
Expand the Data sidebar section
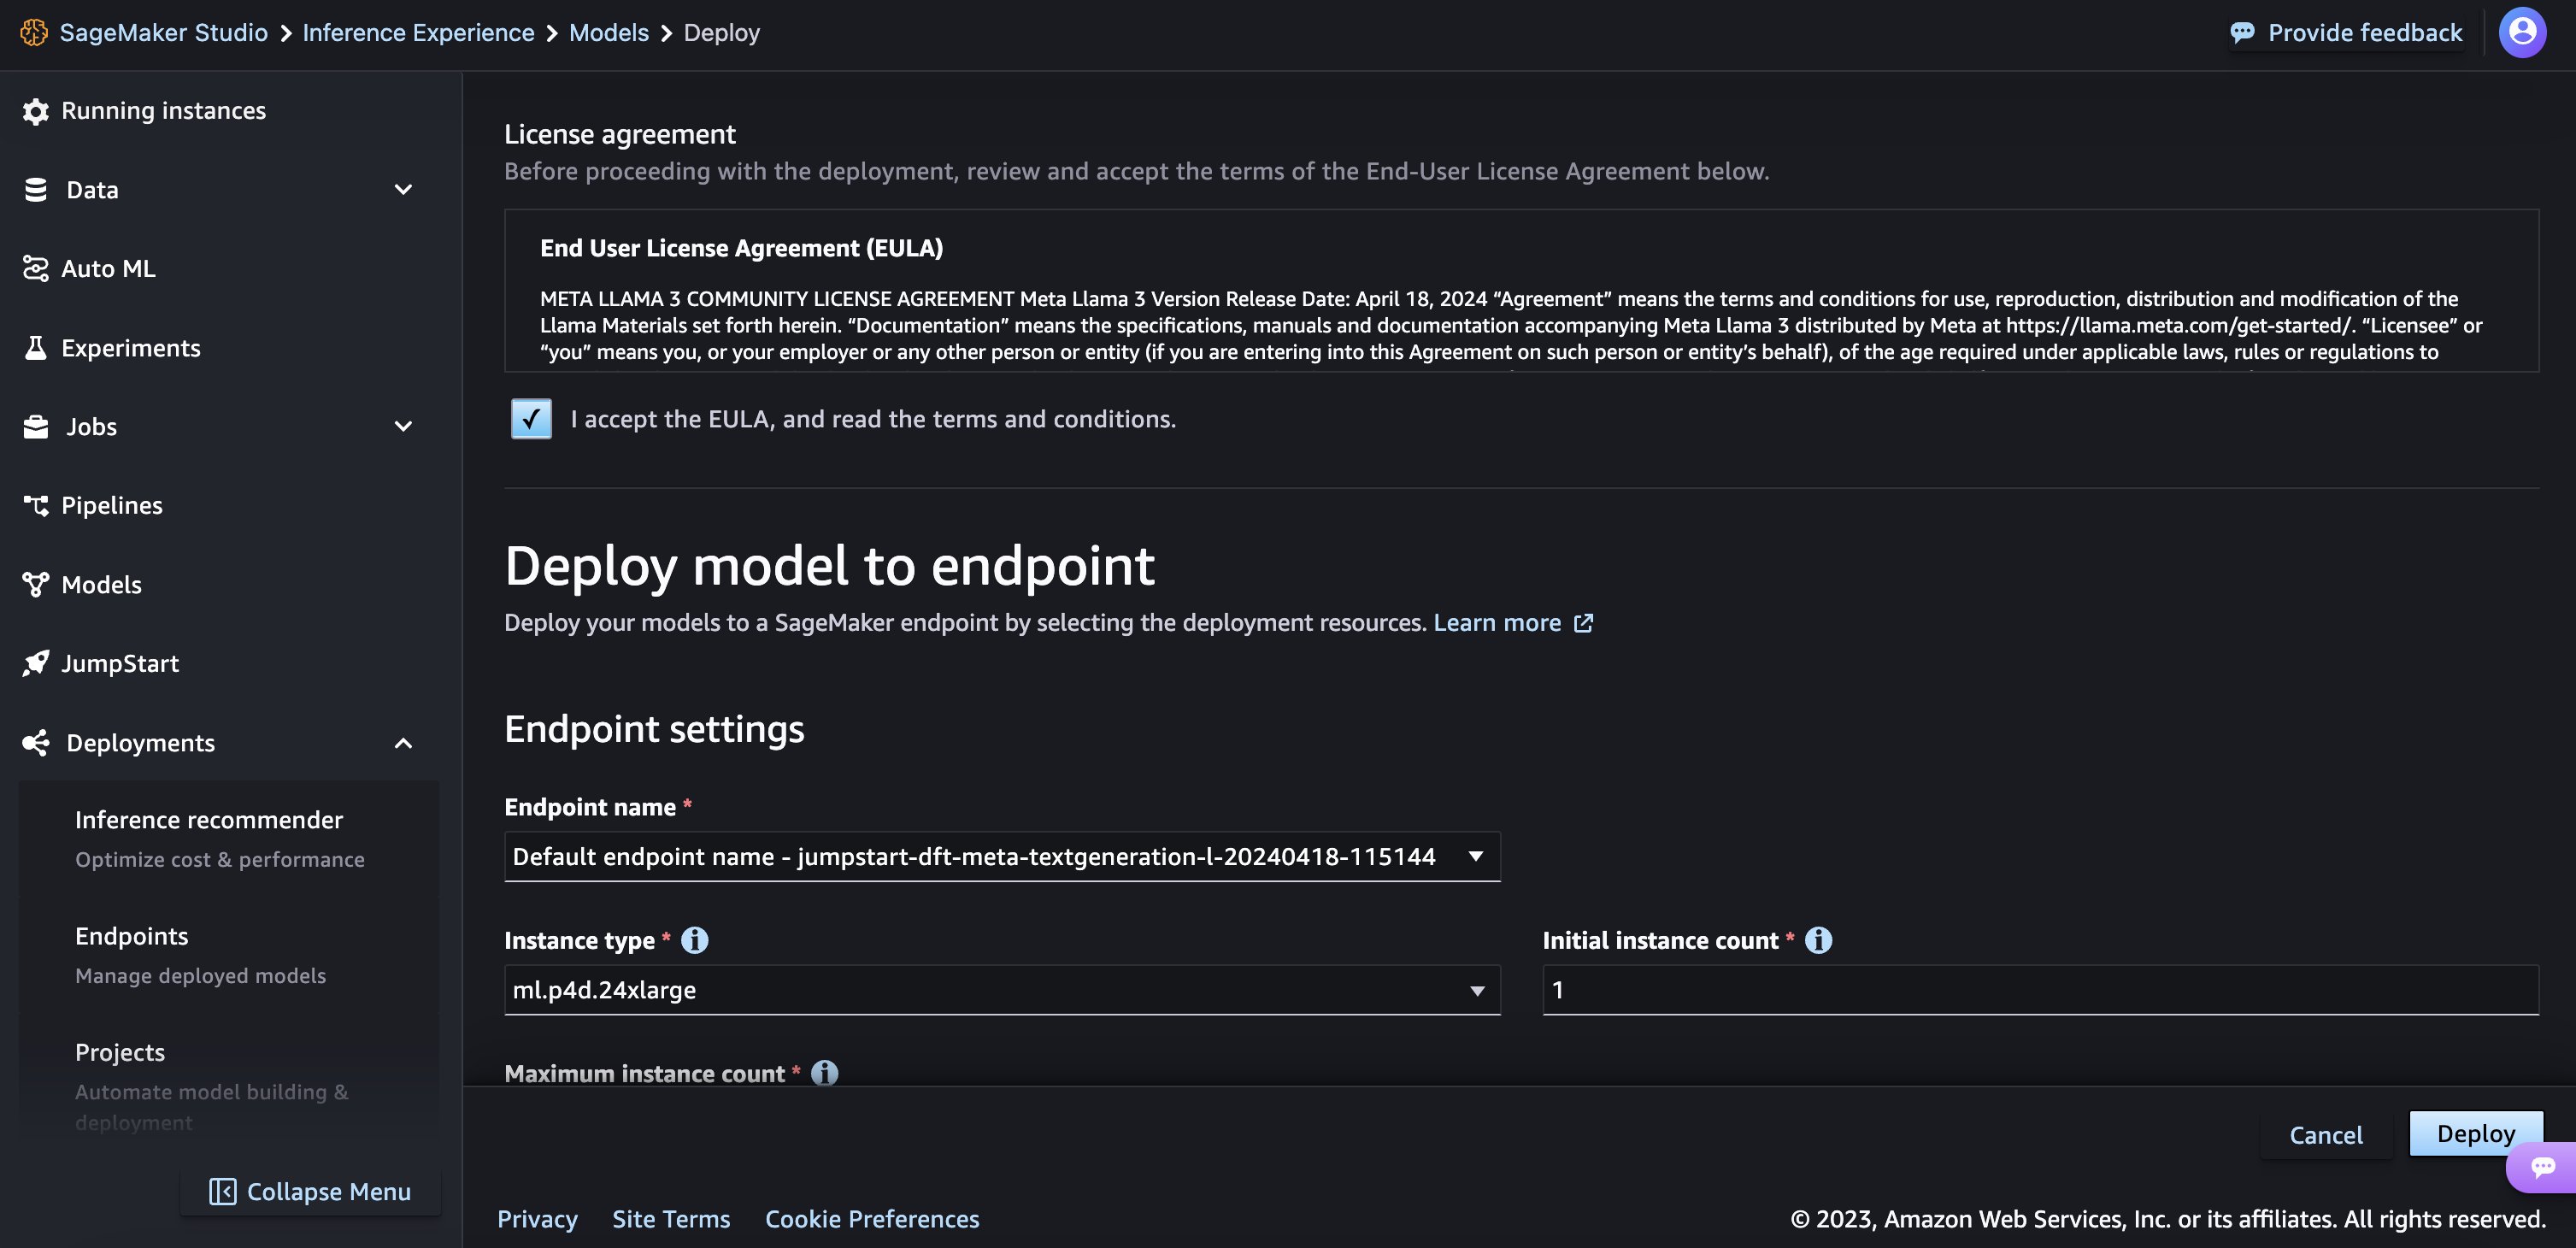coord(403,190)
